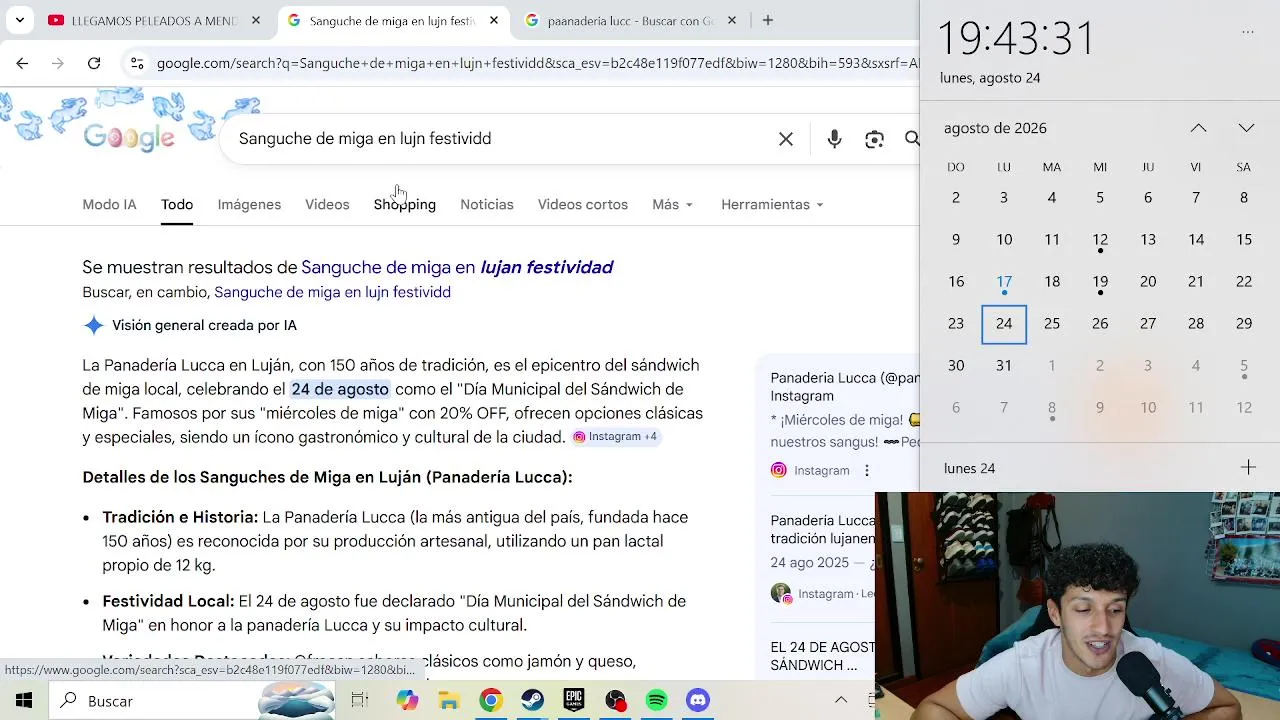This screenshot has width=1280, height=720.
Task: Open File Explorer from the taskbar
Action: [449, 701]
